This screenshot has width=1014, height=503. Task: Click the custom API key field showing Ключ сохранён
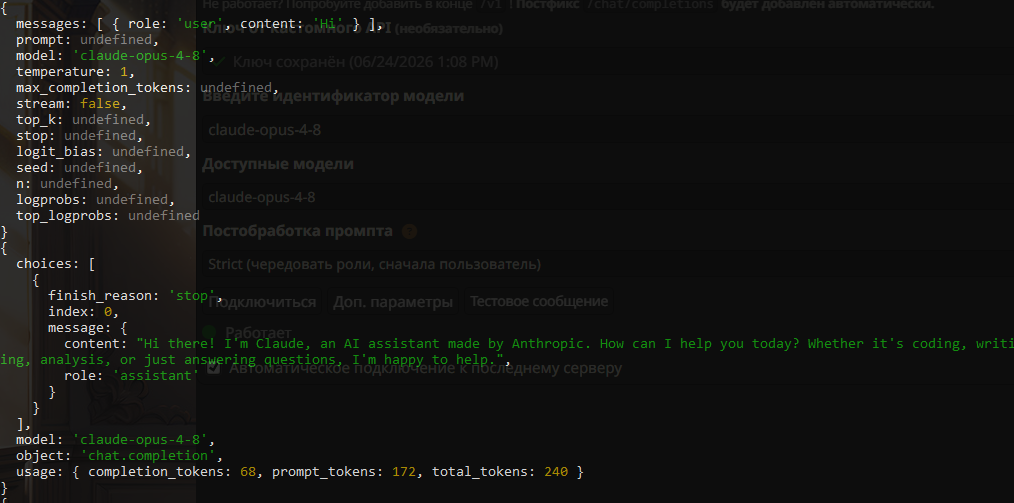coord(608,62)
